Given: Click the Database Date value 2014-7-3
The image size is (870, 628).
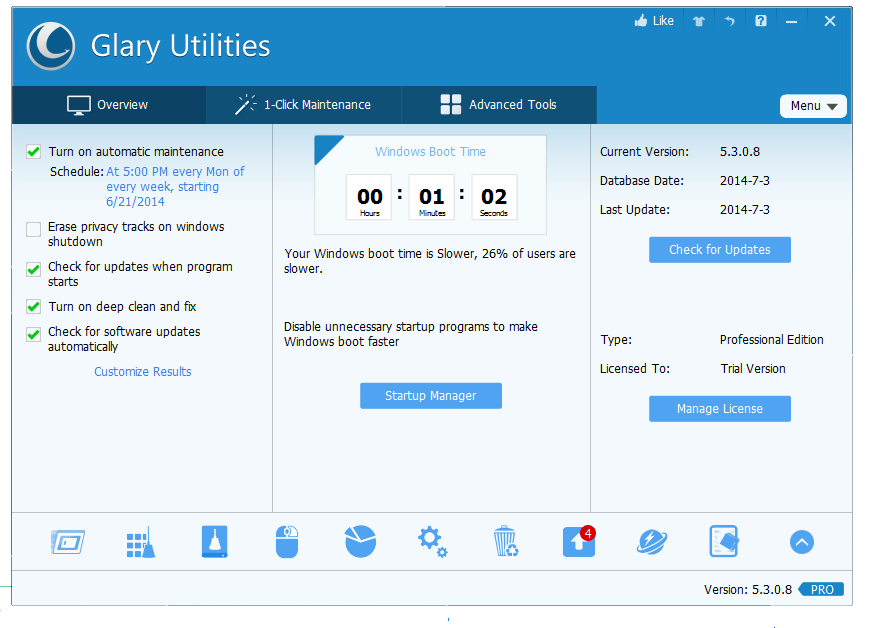Looking at the screenshot, I should (x=745, y=180).
